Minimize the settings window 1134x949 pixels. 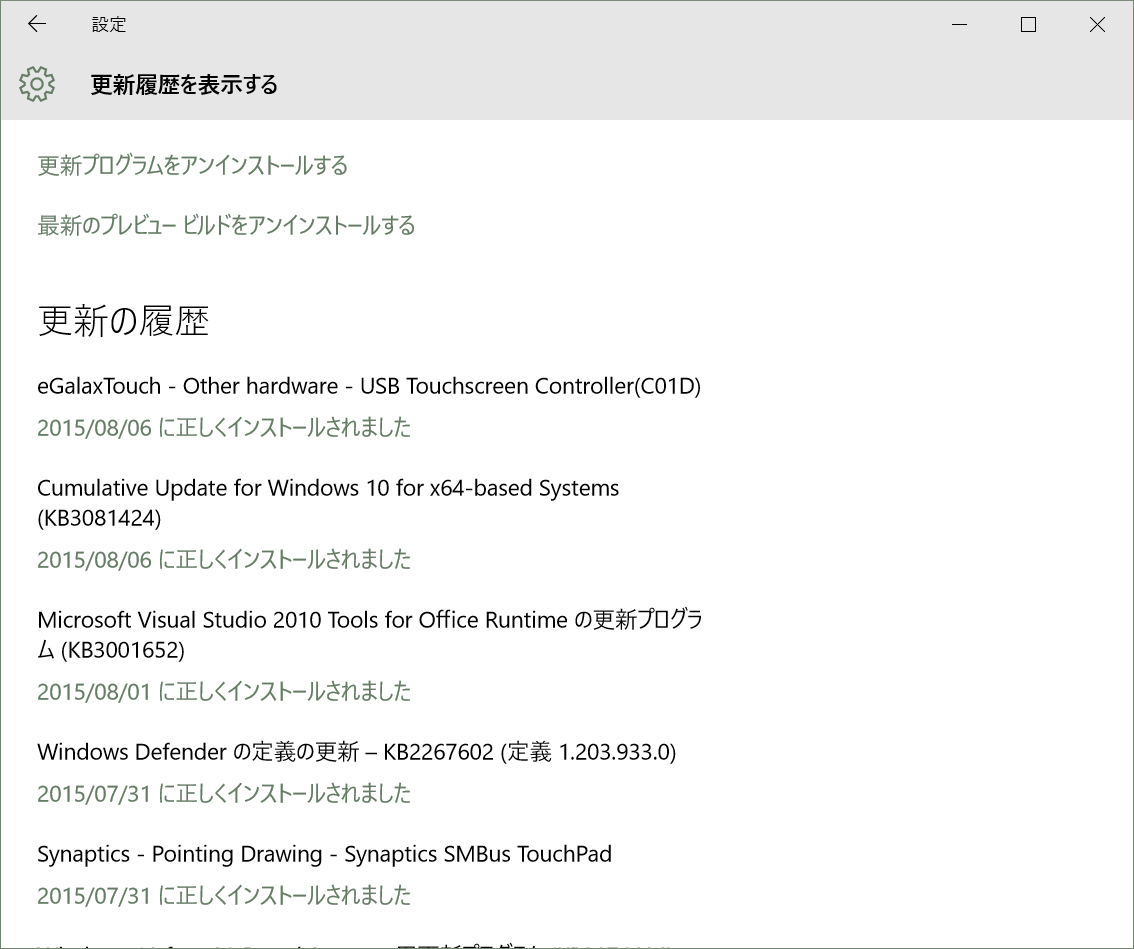pyautogui.click(x=960, y=25)
